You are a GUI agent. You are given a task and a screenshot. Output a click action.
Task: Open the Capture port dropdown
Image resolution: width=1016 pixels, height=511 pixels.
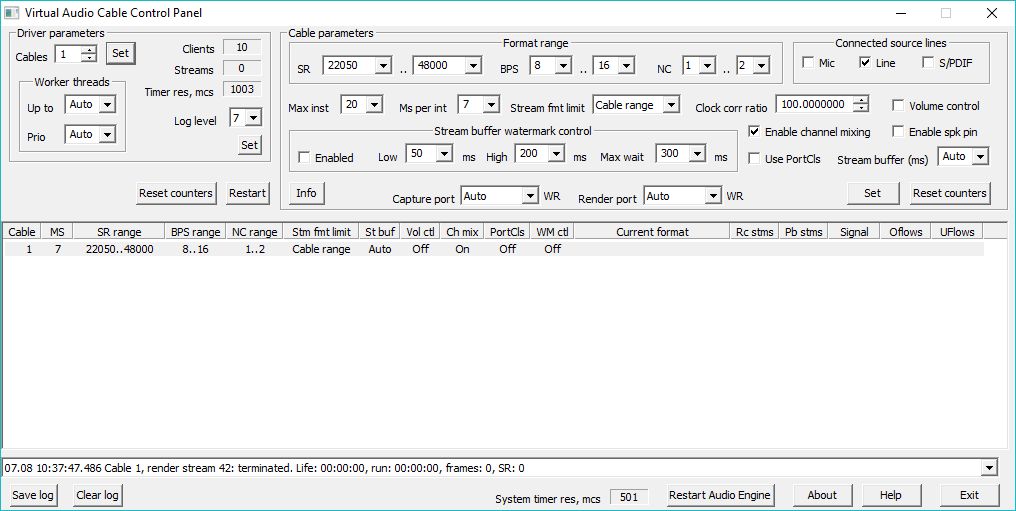click(x=531, y=196)
